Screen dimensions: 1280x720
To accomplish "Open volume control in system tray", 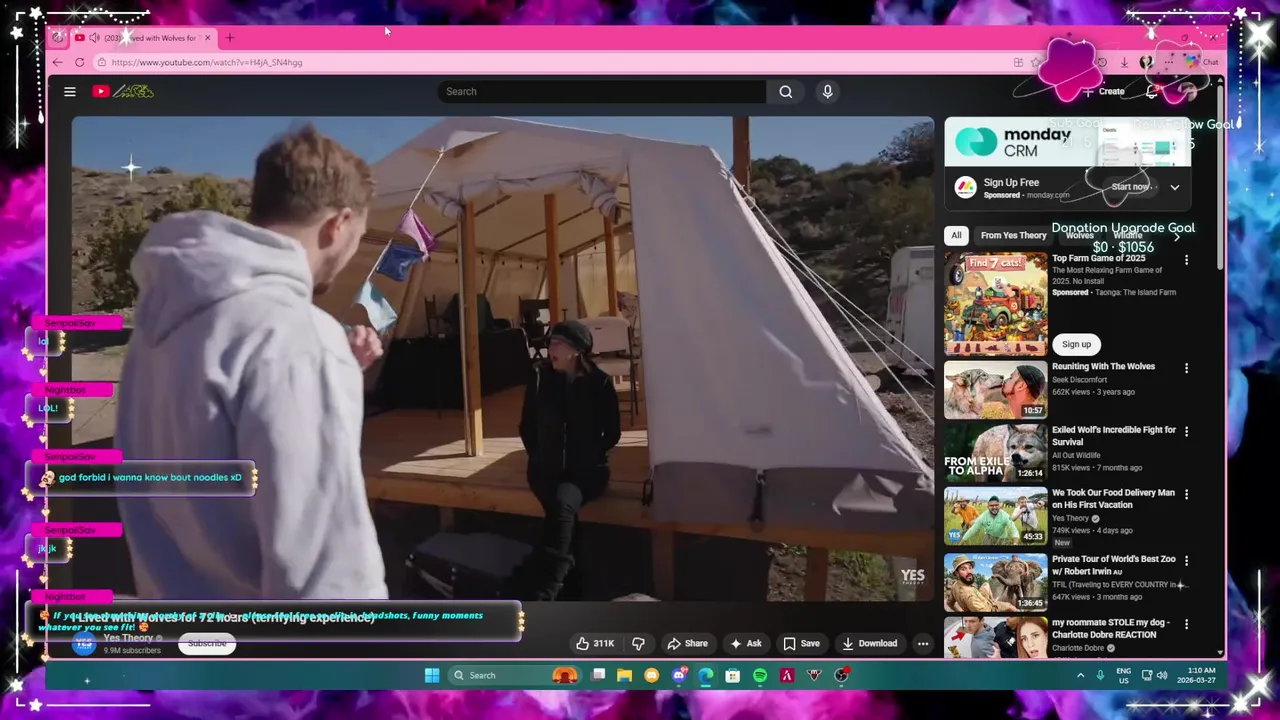I will 1162,675.
